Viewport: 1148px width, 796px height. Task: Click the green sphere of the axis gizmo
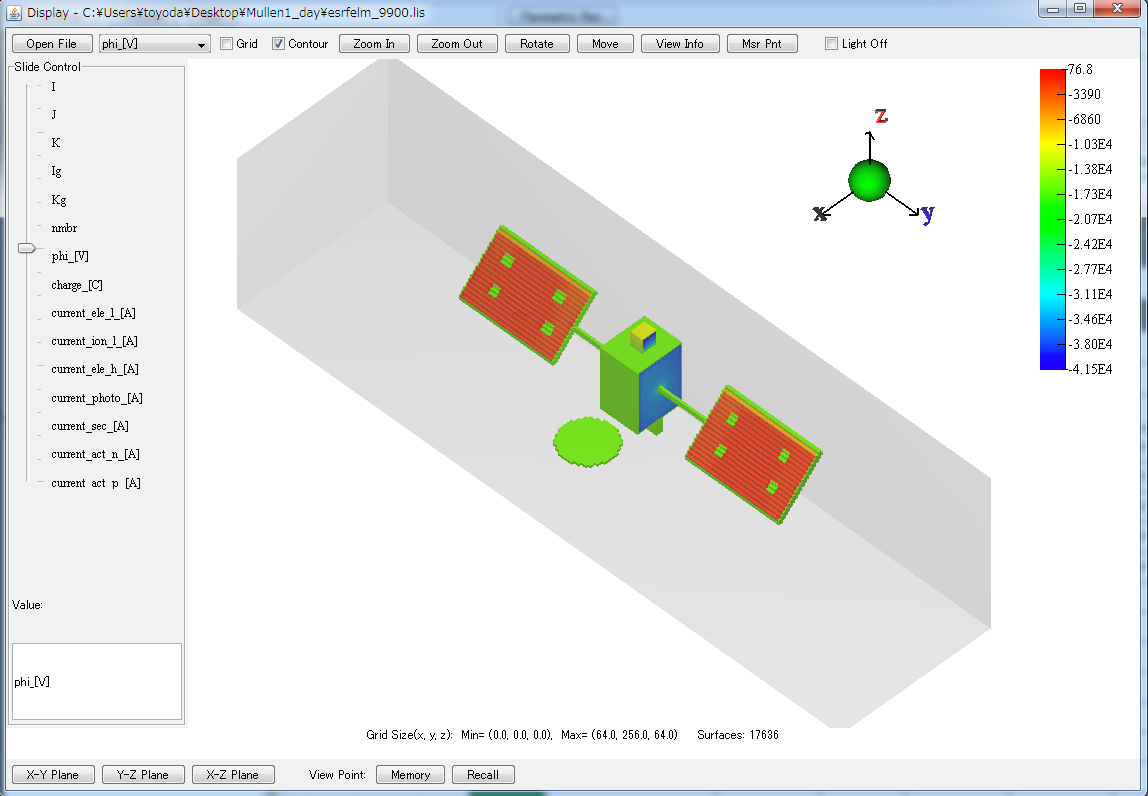click(x=869, y=181)
